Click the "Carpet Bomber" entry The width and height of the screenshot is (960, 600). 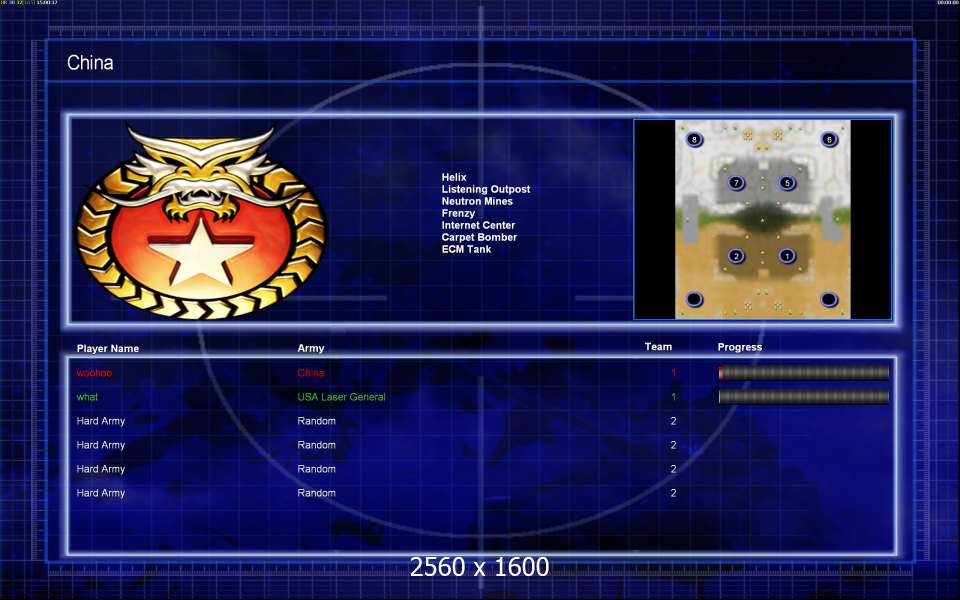479,237
